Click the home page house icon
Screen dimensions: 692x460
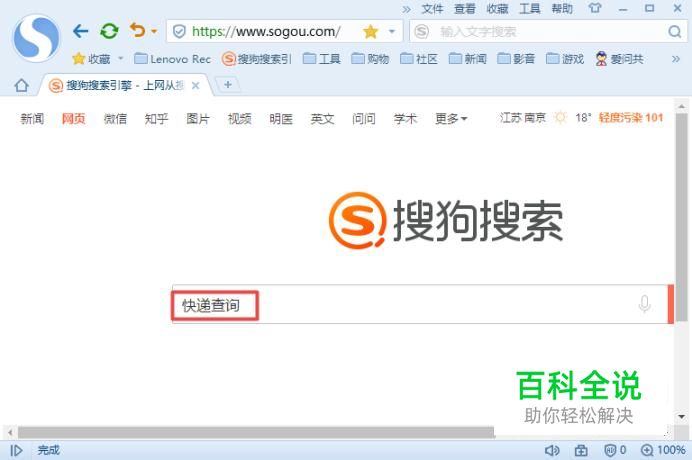[x=21, y=85]
